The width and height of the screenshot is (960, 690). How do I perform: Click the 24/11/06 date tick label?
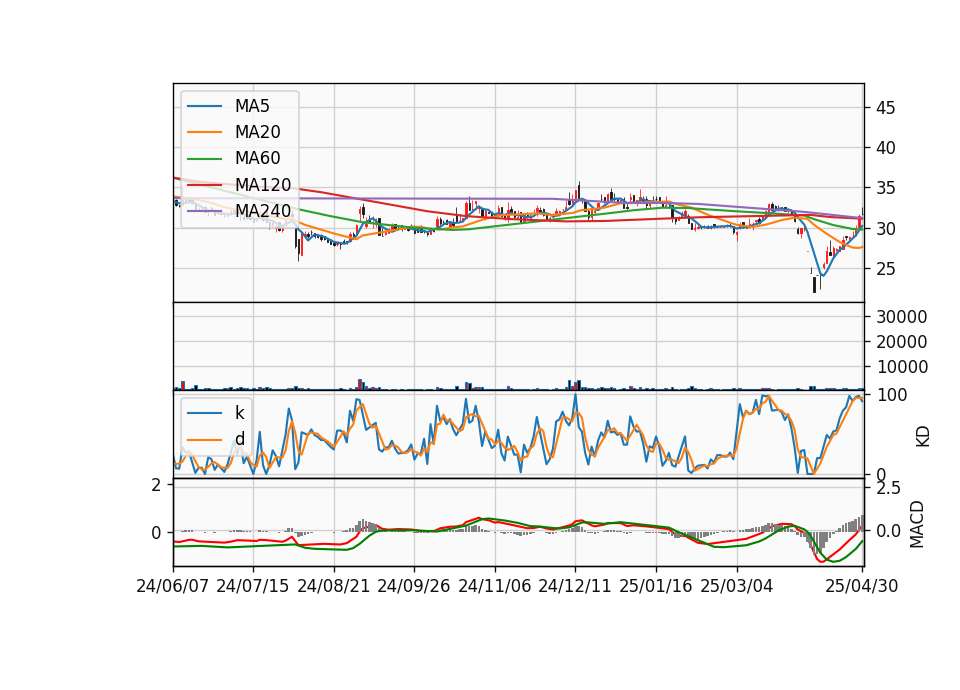tap(495, 586)
